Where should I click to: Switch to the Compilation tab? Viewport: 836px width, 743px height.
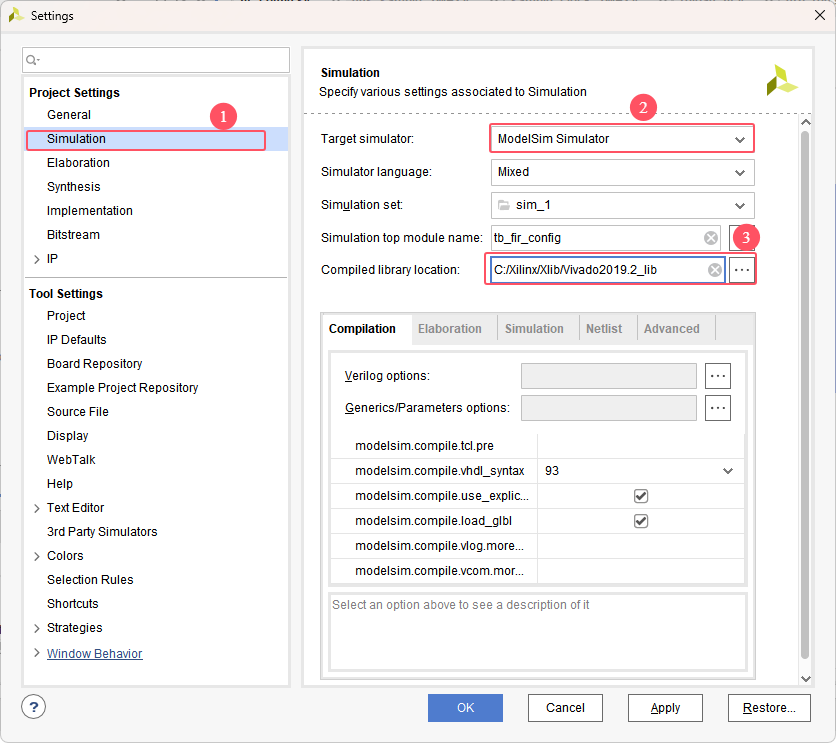coord(363,329)
